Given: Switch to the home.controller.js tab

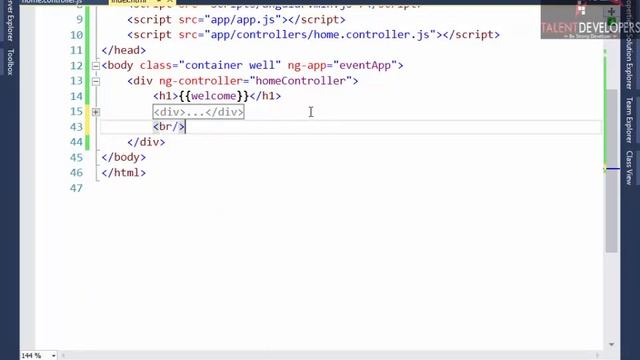Looking at the screenshot, I should point(52,2).
